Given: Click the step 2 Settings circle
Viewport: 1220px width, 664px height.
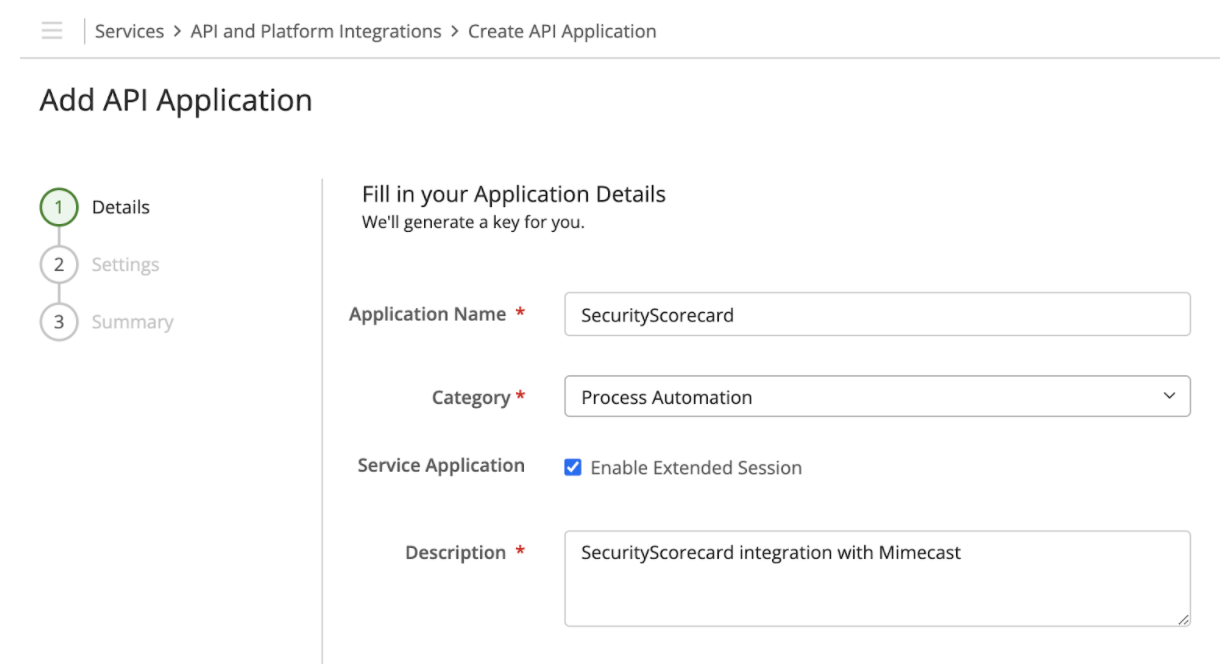Looking at the screenshot, I should point(58,264).
